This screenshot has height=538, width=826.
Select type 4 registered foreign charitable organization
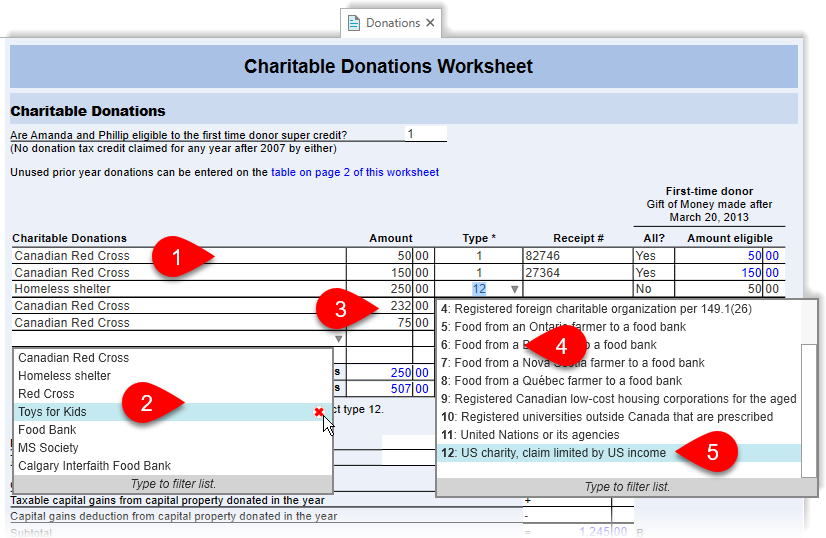click(x=618, y=309)
